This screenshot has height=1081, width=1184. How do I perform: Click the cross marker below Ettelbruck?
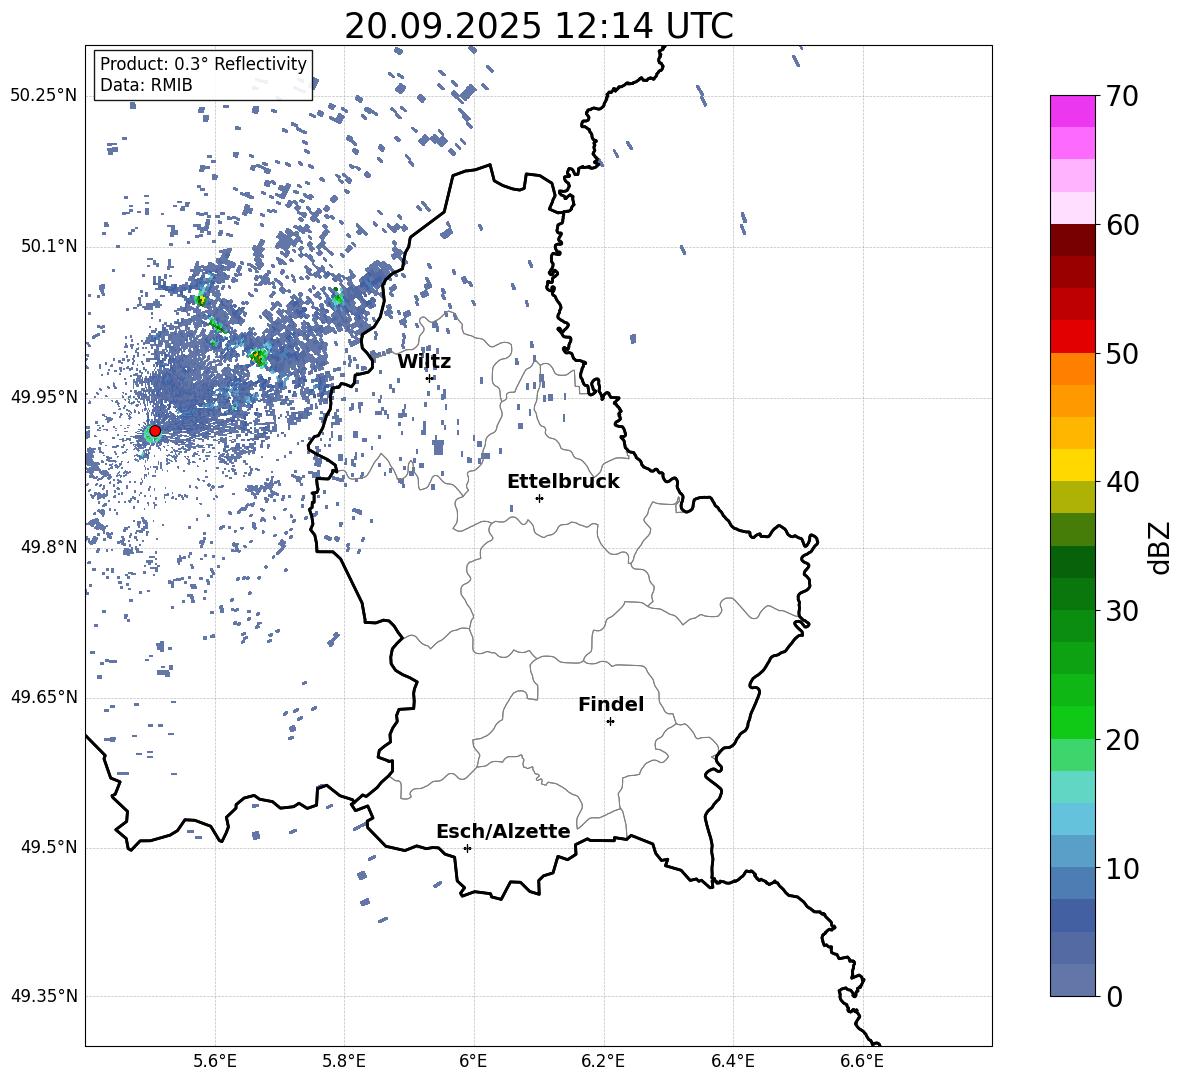click(x=539, y=498)
